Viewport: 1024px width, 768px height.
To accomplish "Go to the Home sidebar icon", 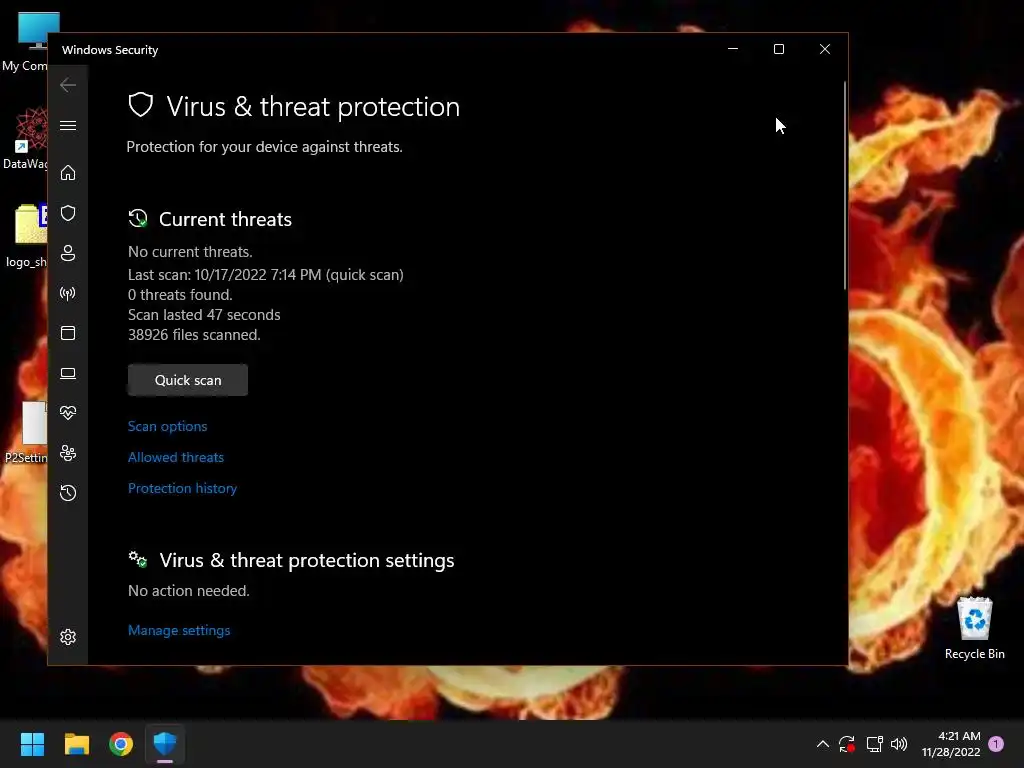I will coord(68,172).
